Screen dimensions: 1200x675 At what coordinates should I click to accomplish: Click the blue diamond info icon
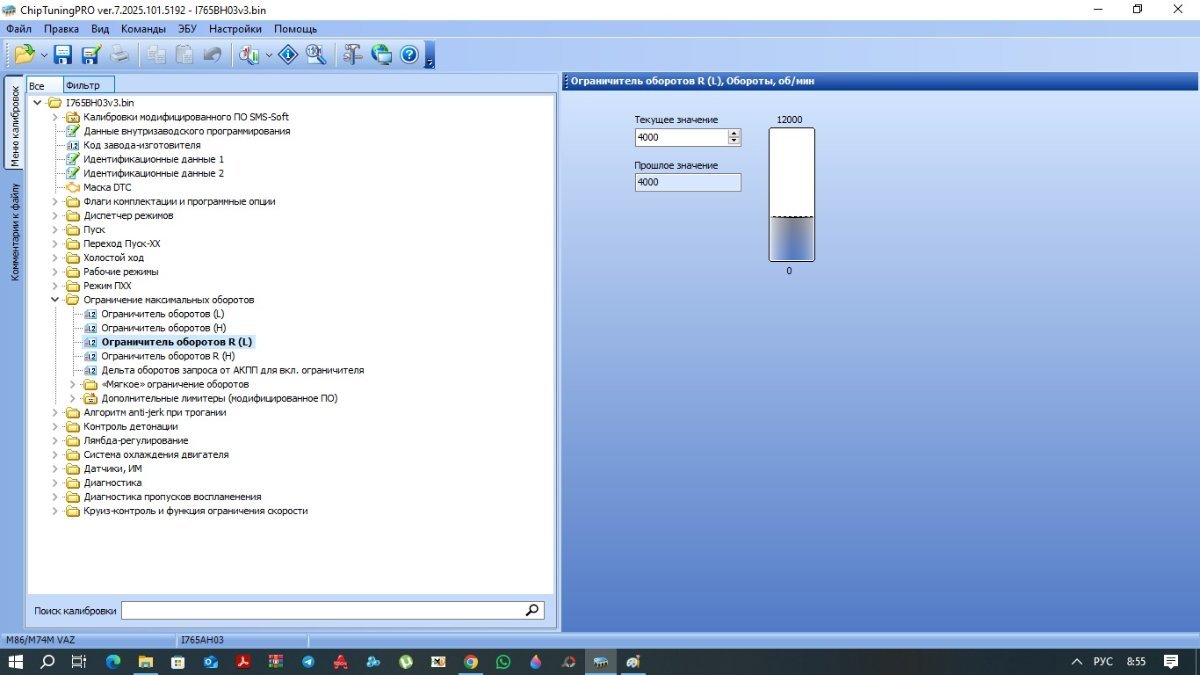tap(288, 54)
